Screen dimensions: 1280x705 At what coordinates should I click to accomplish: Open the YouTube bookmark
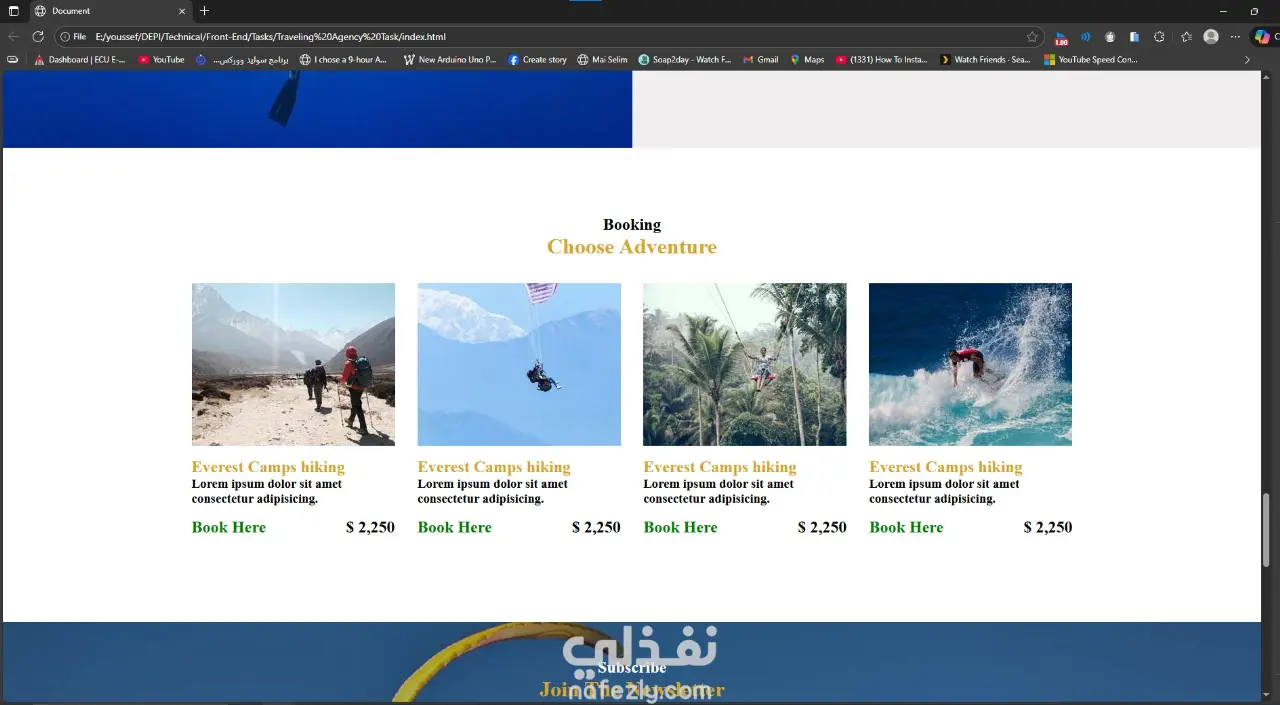pos(161,60)
